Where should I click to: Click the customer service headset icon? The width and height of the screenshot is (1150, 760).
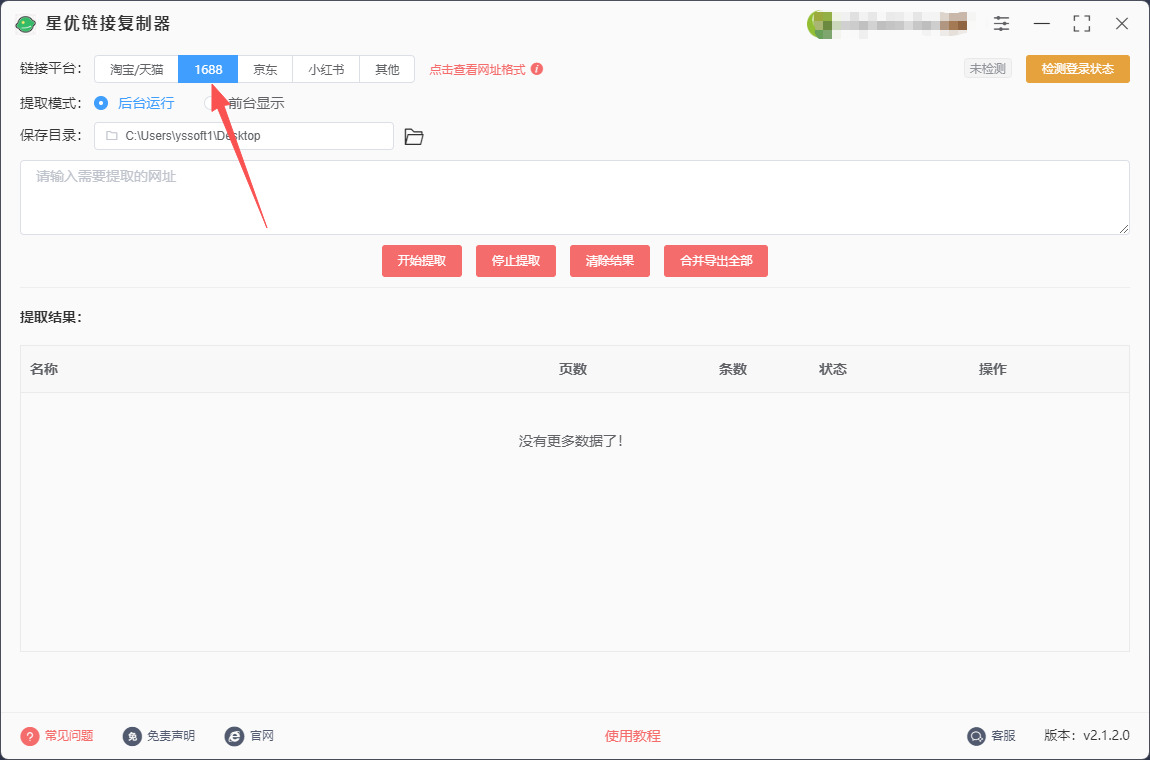(976, 736)
